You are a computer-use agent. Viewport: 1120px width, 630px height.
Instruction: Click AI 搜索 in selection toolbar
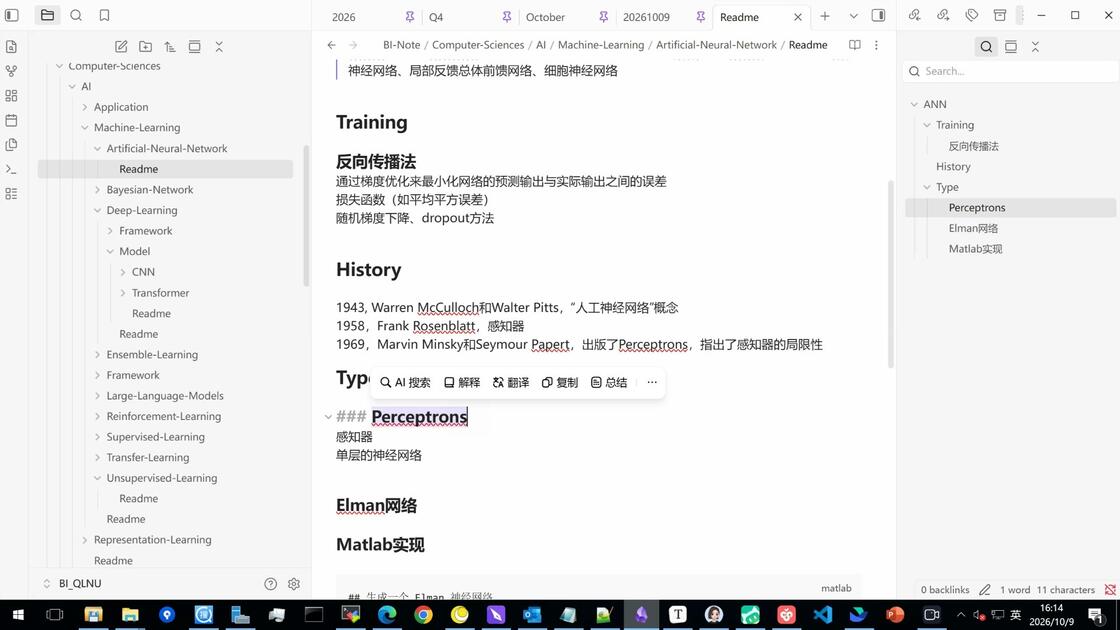click(x=405, y=383)
